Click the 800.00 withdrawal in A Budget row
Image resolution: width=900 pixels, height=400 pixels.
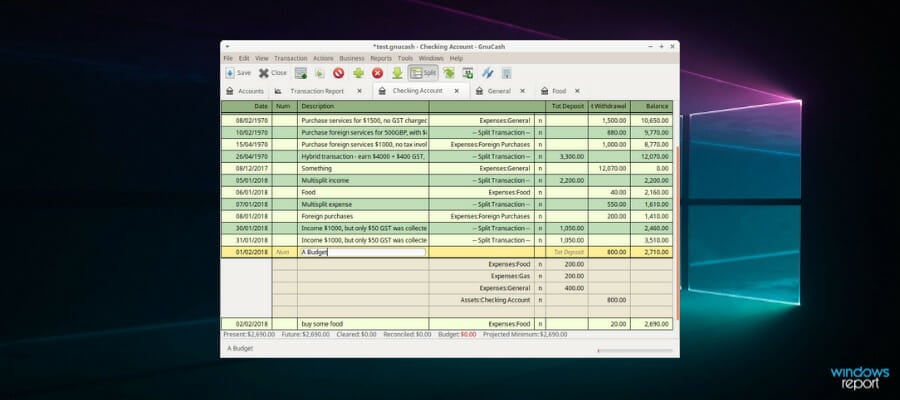[609, 253]
